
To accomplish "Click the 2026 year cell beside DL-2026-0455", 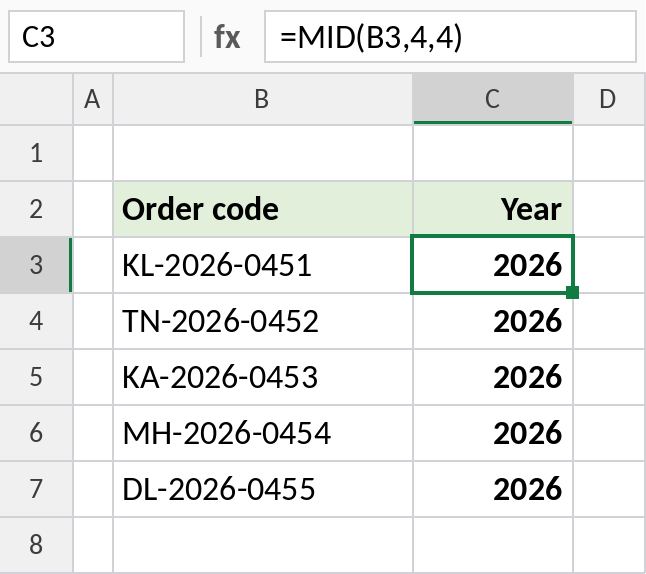I will pos(493,489).
